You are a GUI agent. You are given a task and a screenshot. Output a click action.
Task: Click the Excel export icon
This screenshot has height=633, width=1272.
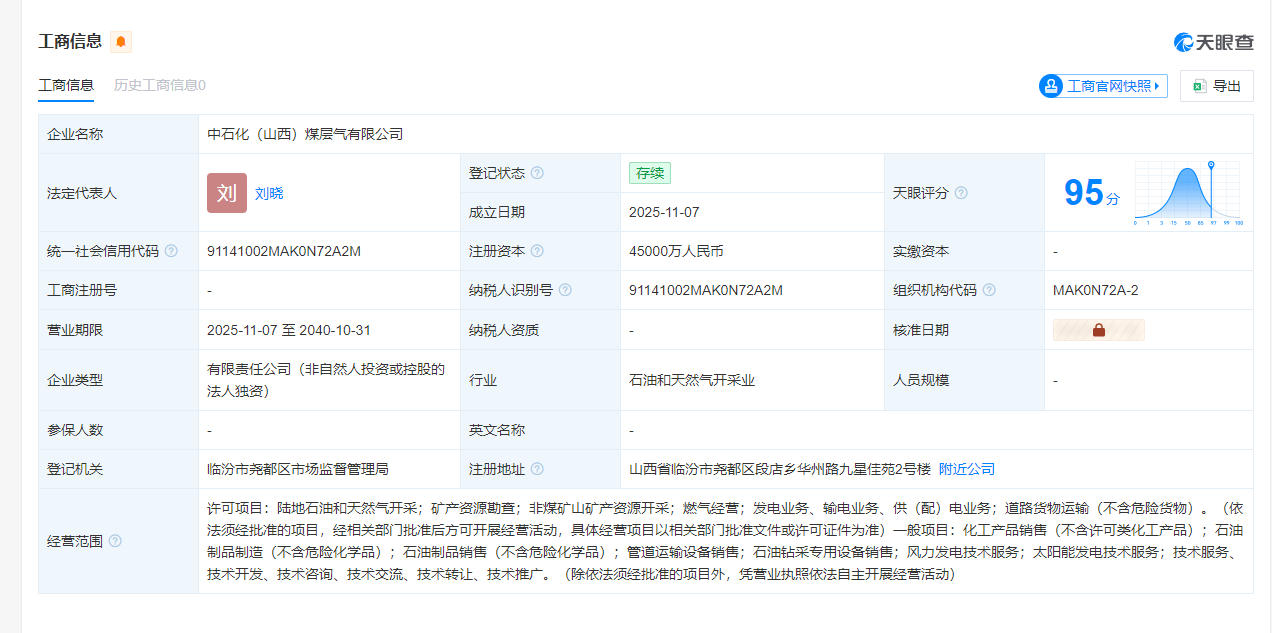click(x=1198, y=86)
